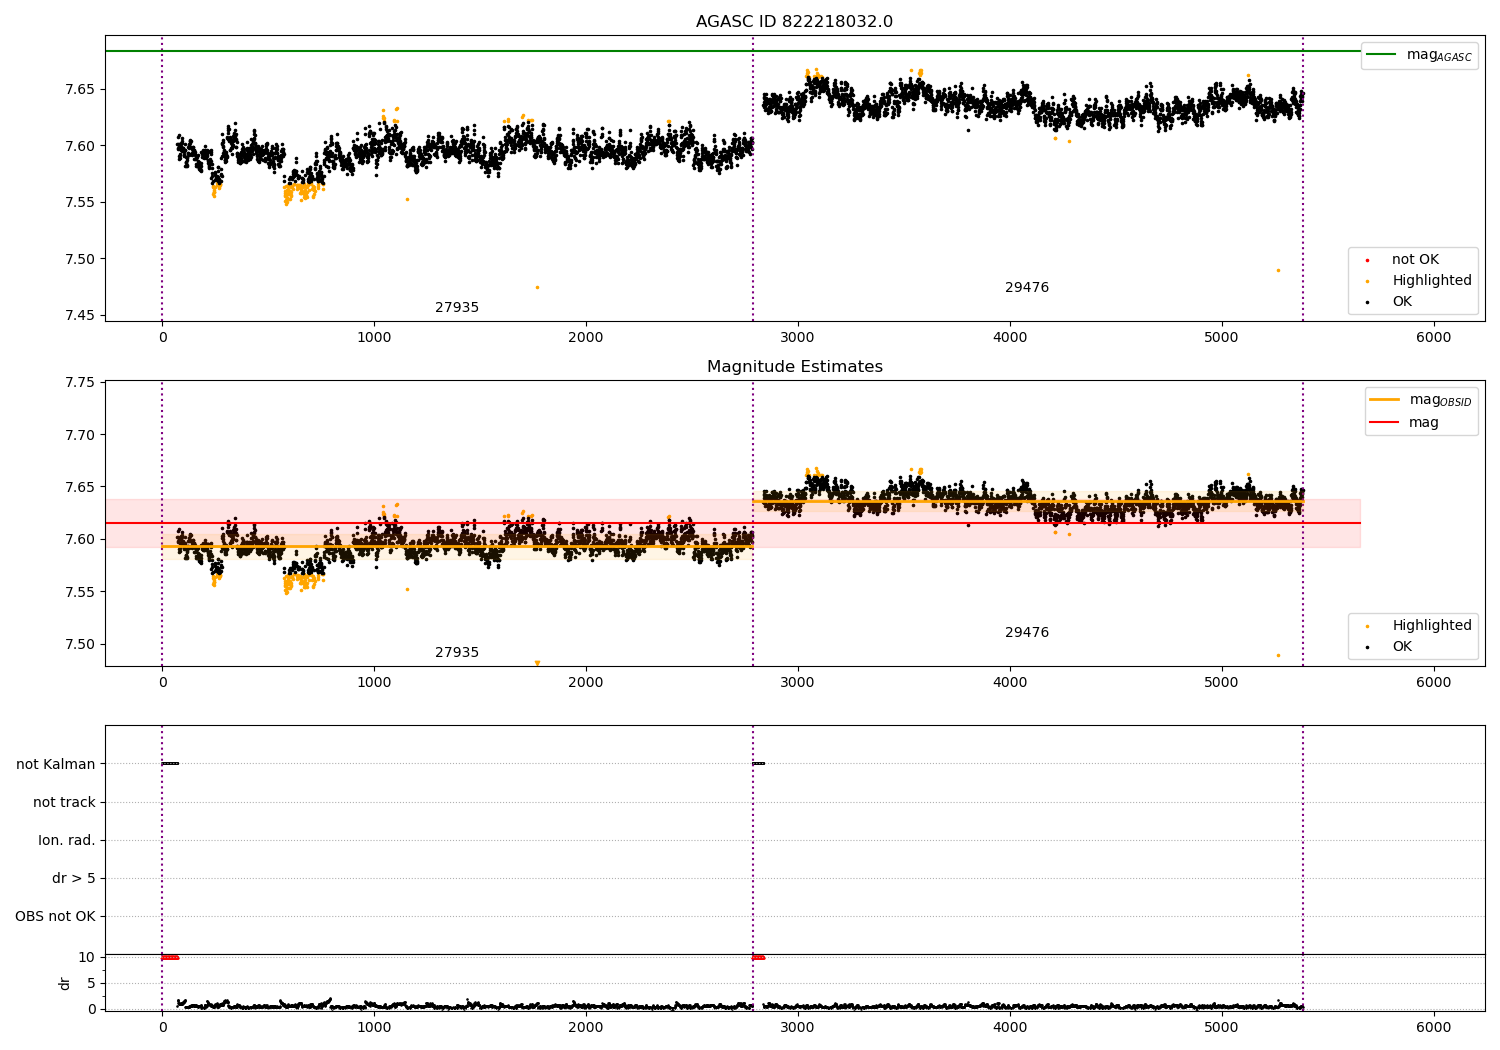Click the lowest orange outlier near 1770 in top plot
This screenshot has height=1050, width=1500.
pos(537,288)
